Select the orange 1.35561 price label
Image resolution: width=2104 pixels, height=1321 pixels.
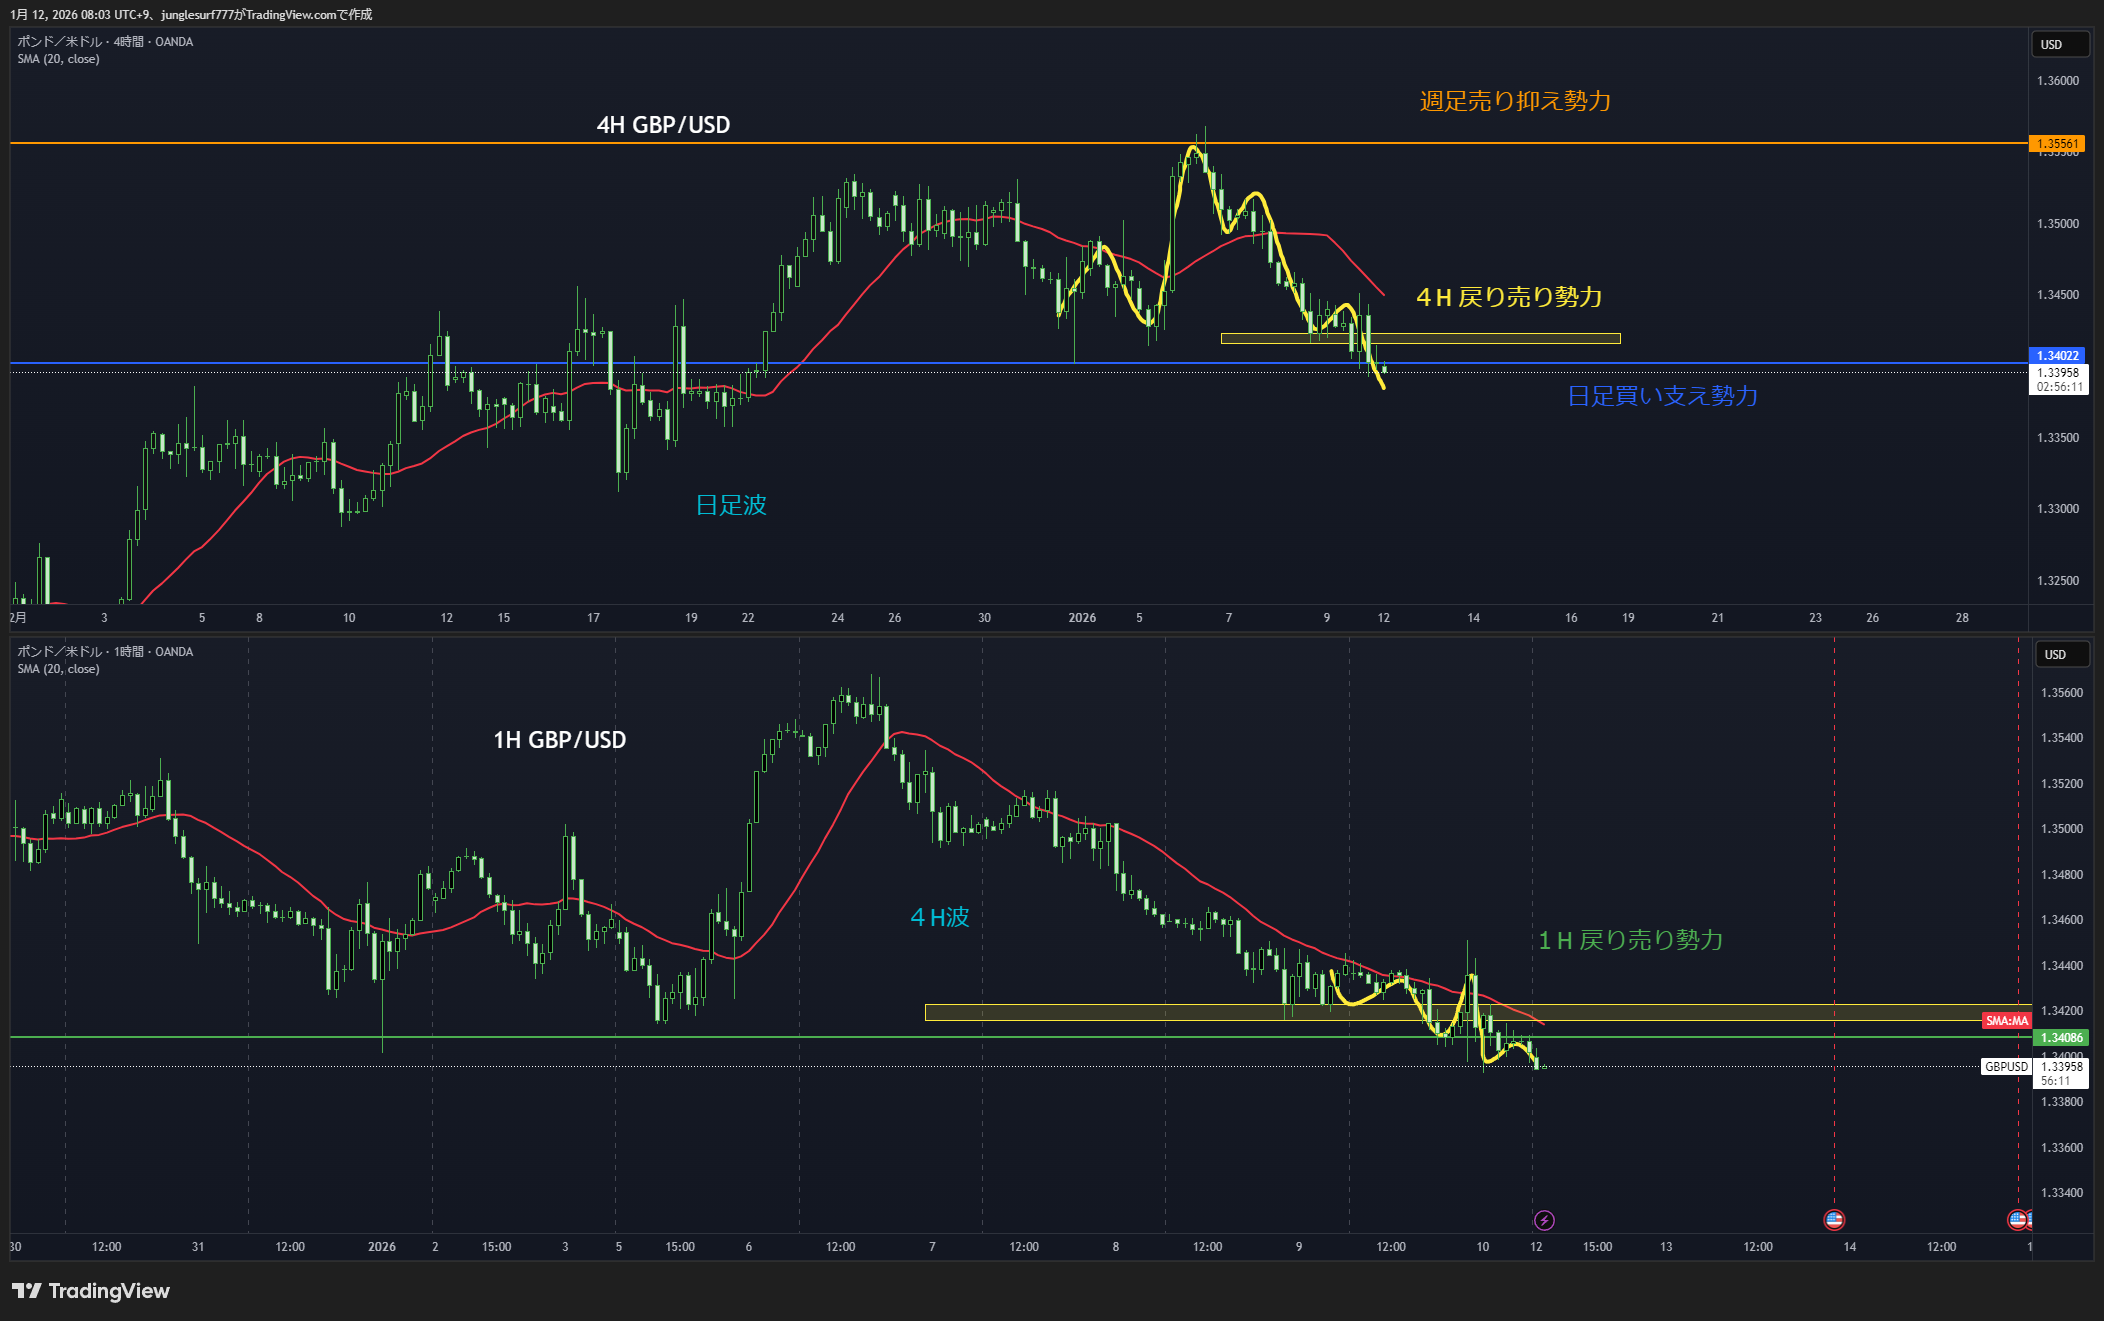(x=2057, y=144)
